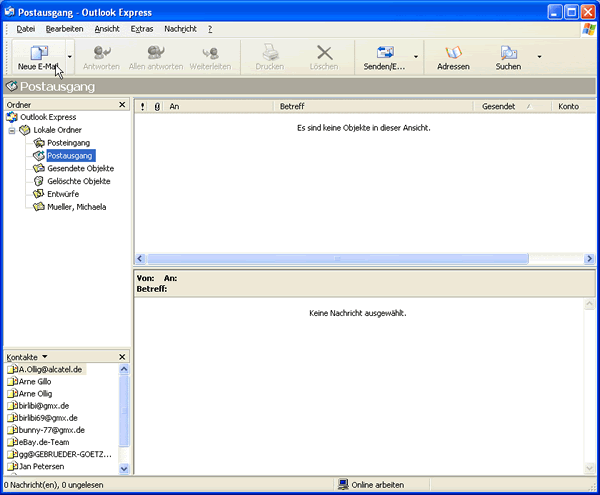
Task: Select the Entwürfe folder
Action: (x=66, y=194)
